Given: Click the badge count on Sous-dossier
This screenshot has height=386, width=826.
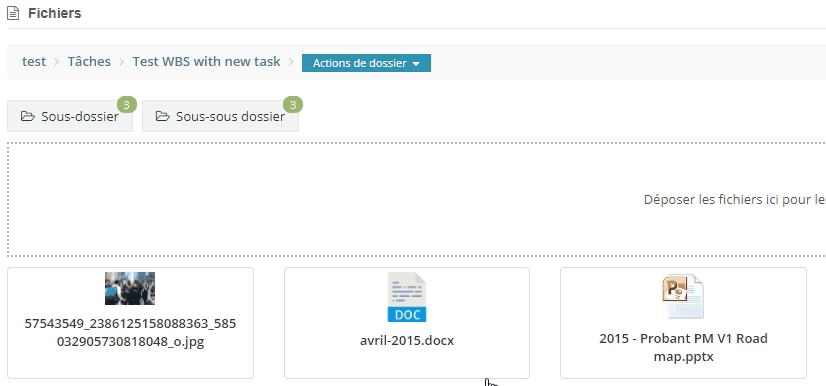Looking at the screenshot, I should [x=127, y=104].
